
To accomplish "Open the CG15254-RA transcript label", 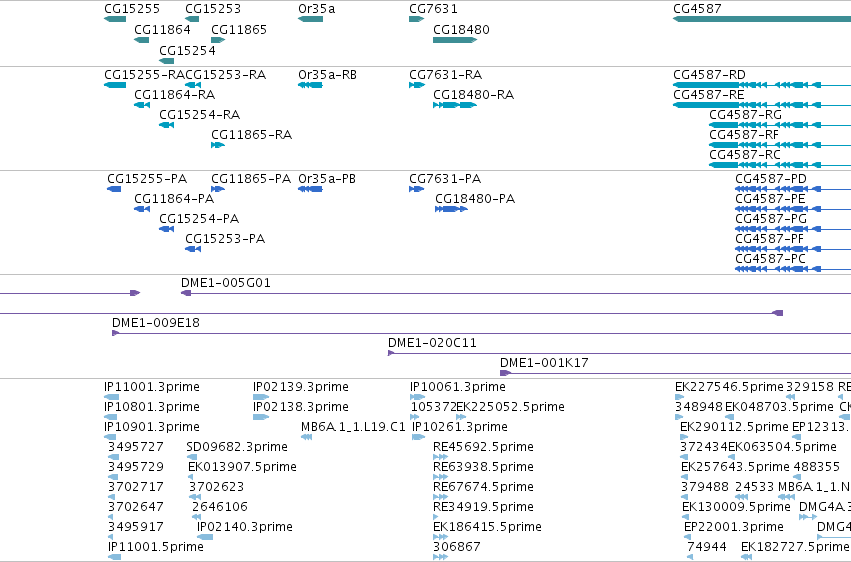I will point(200,114).
